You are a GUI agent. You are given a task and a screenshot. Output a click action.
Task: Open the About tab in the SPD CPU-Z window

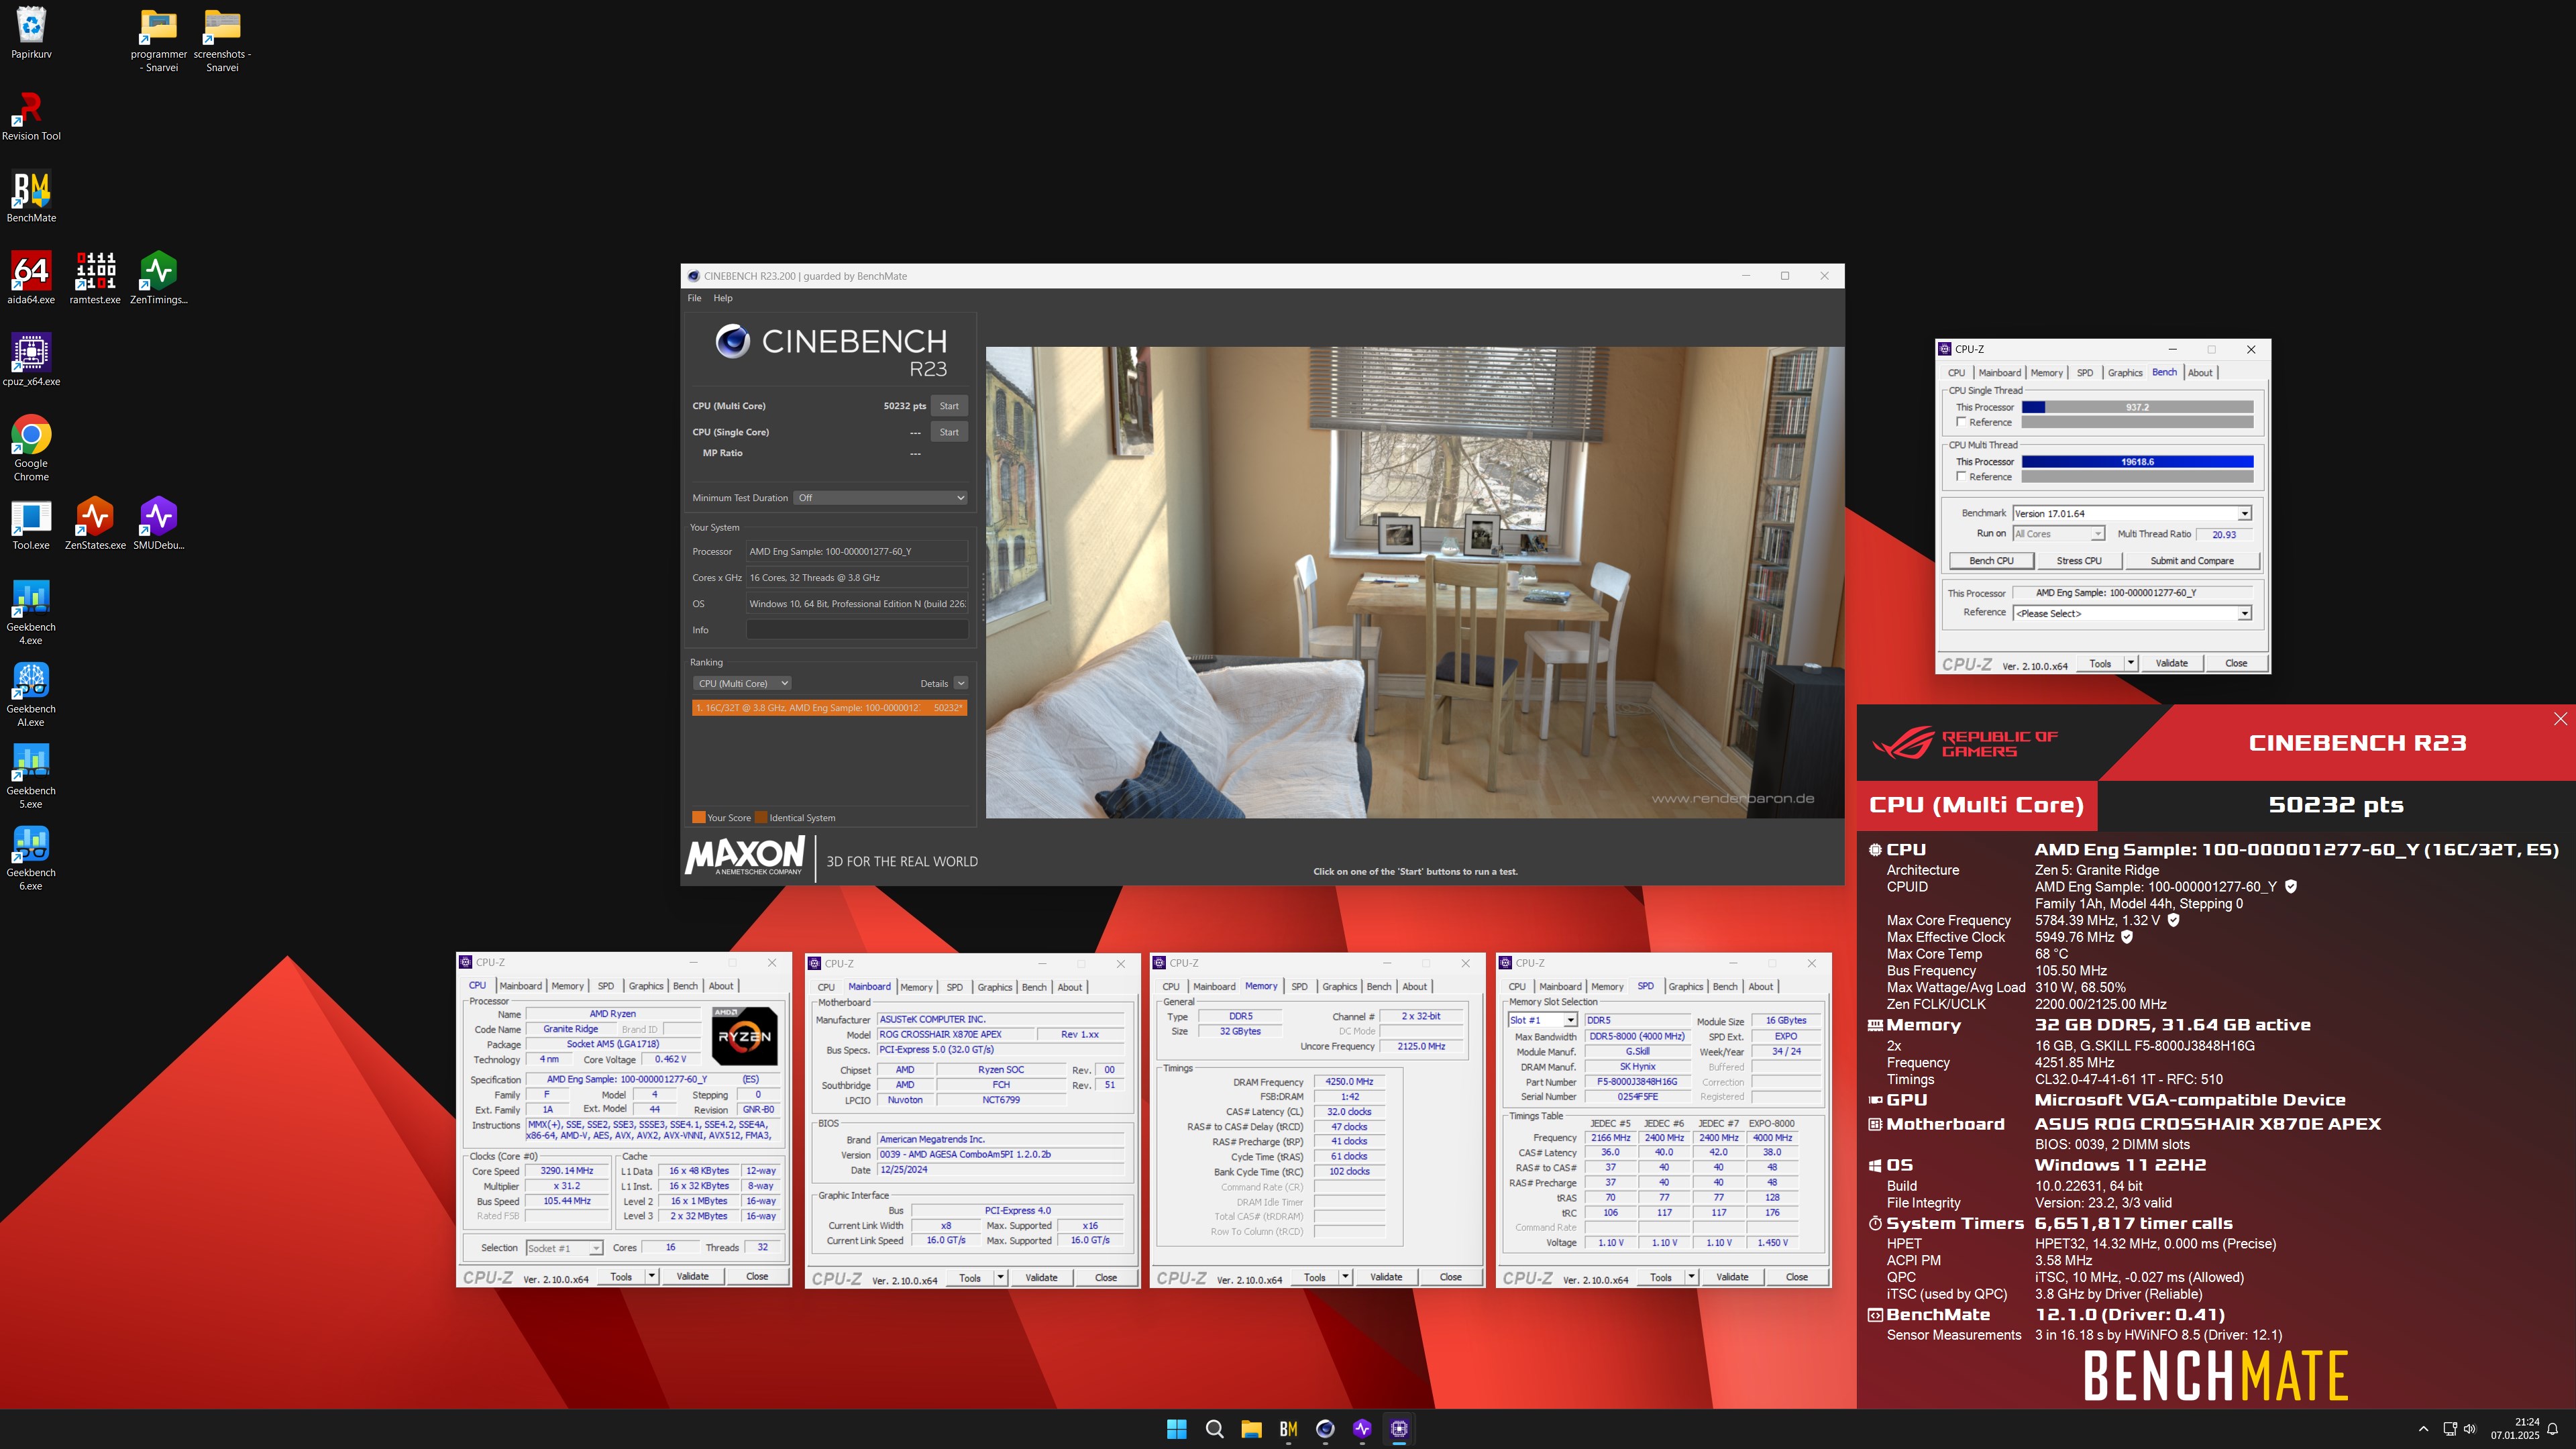click(x=1760, y=986)
